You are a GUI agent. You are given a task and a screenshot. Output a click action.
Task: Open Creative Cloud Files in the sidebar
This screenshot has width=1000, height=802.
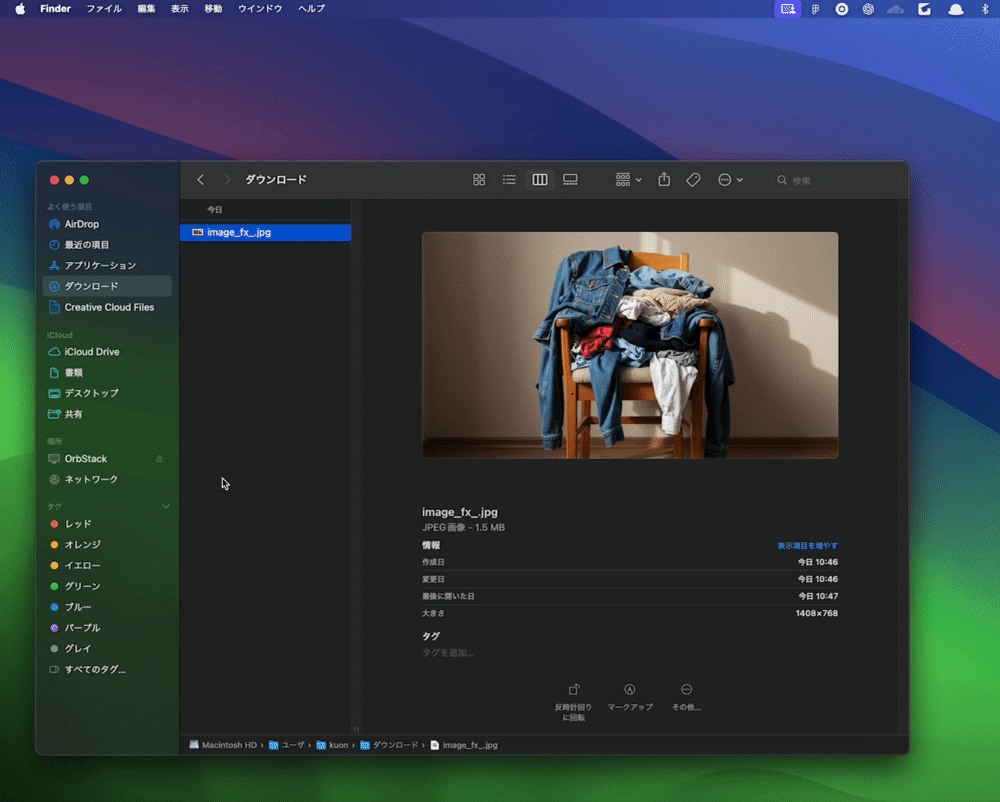click(x=107, y=307)
